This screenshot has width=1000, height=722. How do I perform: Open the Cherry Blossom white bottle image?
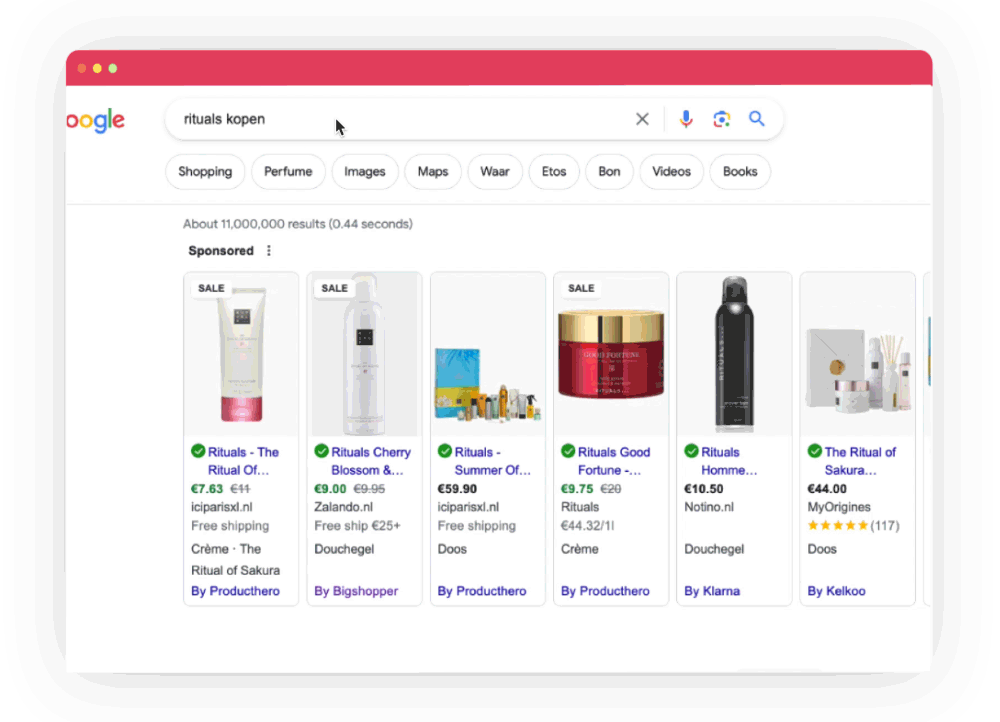coord(364,355)
